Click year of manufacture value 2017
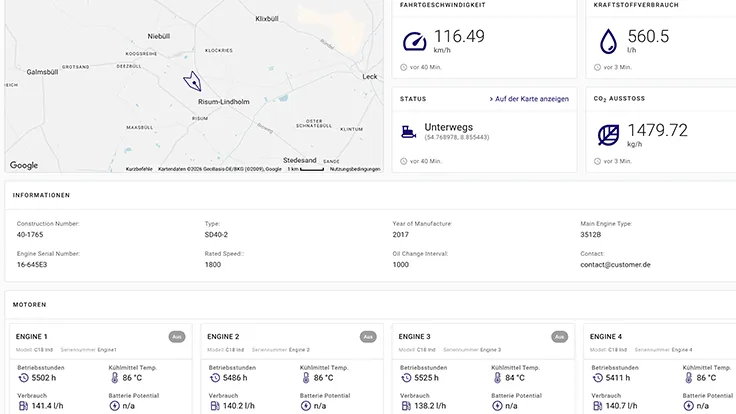Viewport: 736px width, 414px height. 400,235
